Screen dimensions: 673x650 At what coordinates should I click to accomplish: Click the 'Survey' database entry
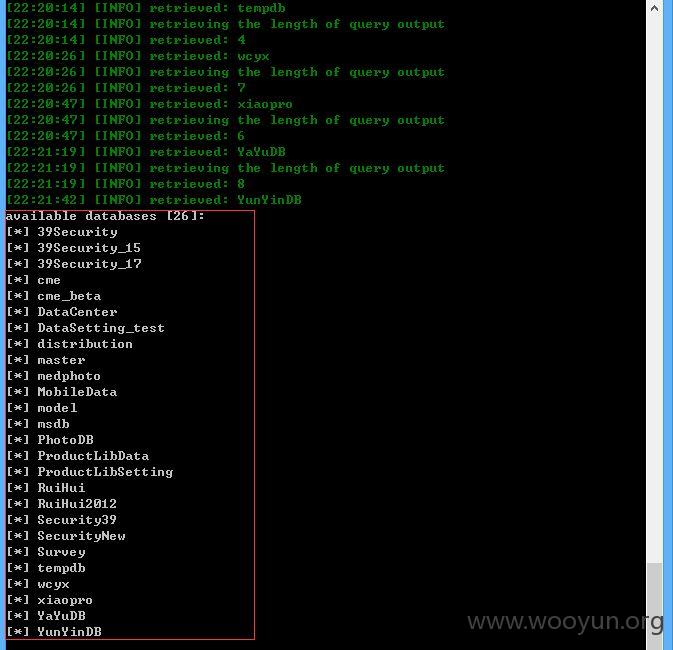[46, 552]
